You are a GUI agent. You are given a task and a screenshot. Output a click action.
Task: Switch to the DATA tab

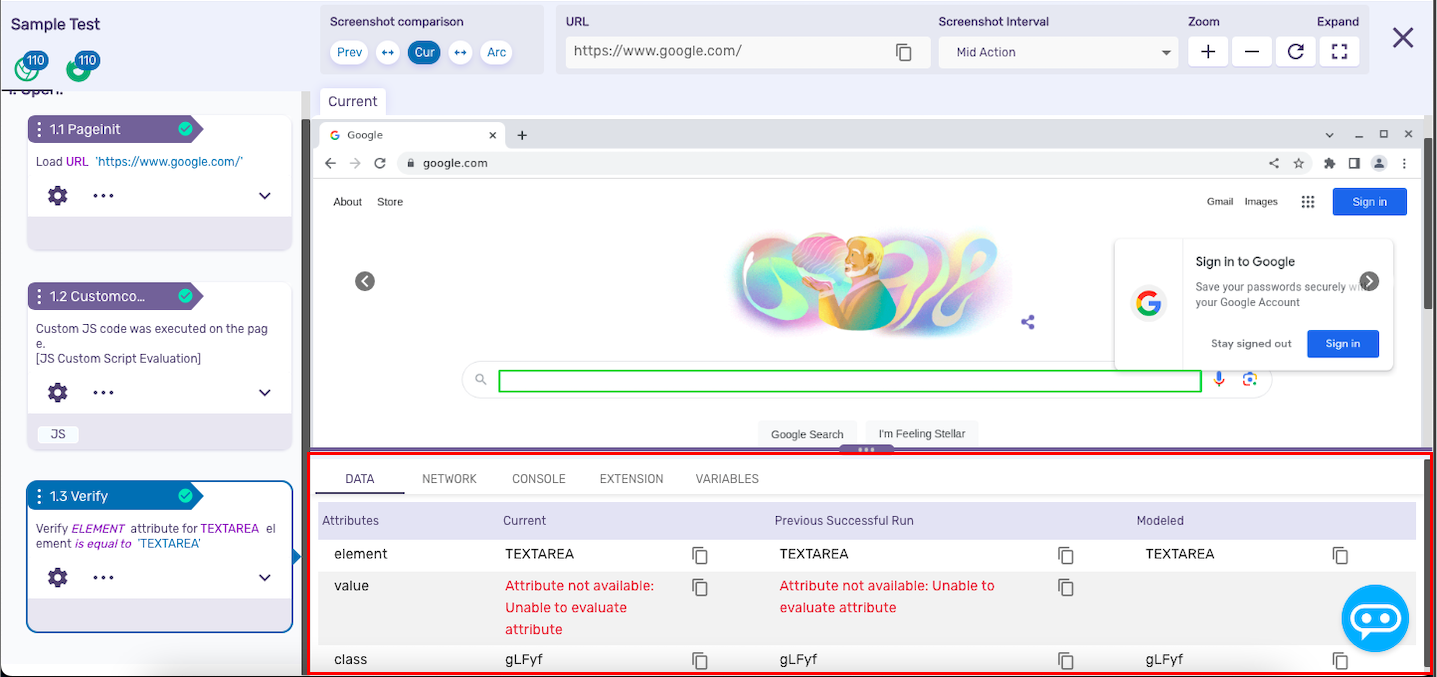(x=360, y=479)
